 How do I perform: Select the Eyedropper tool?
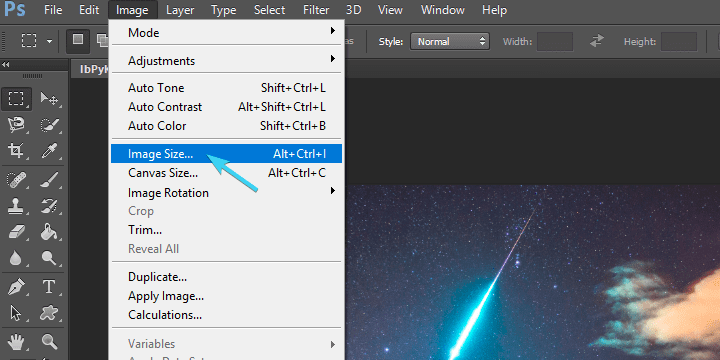pos(49,150)
